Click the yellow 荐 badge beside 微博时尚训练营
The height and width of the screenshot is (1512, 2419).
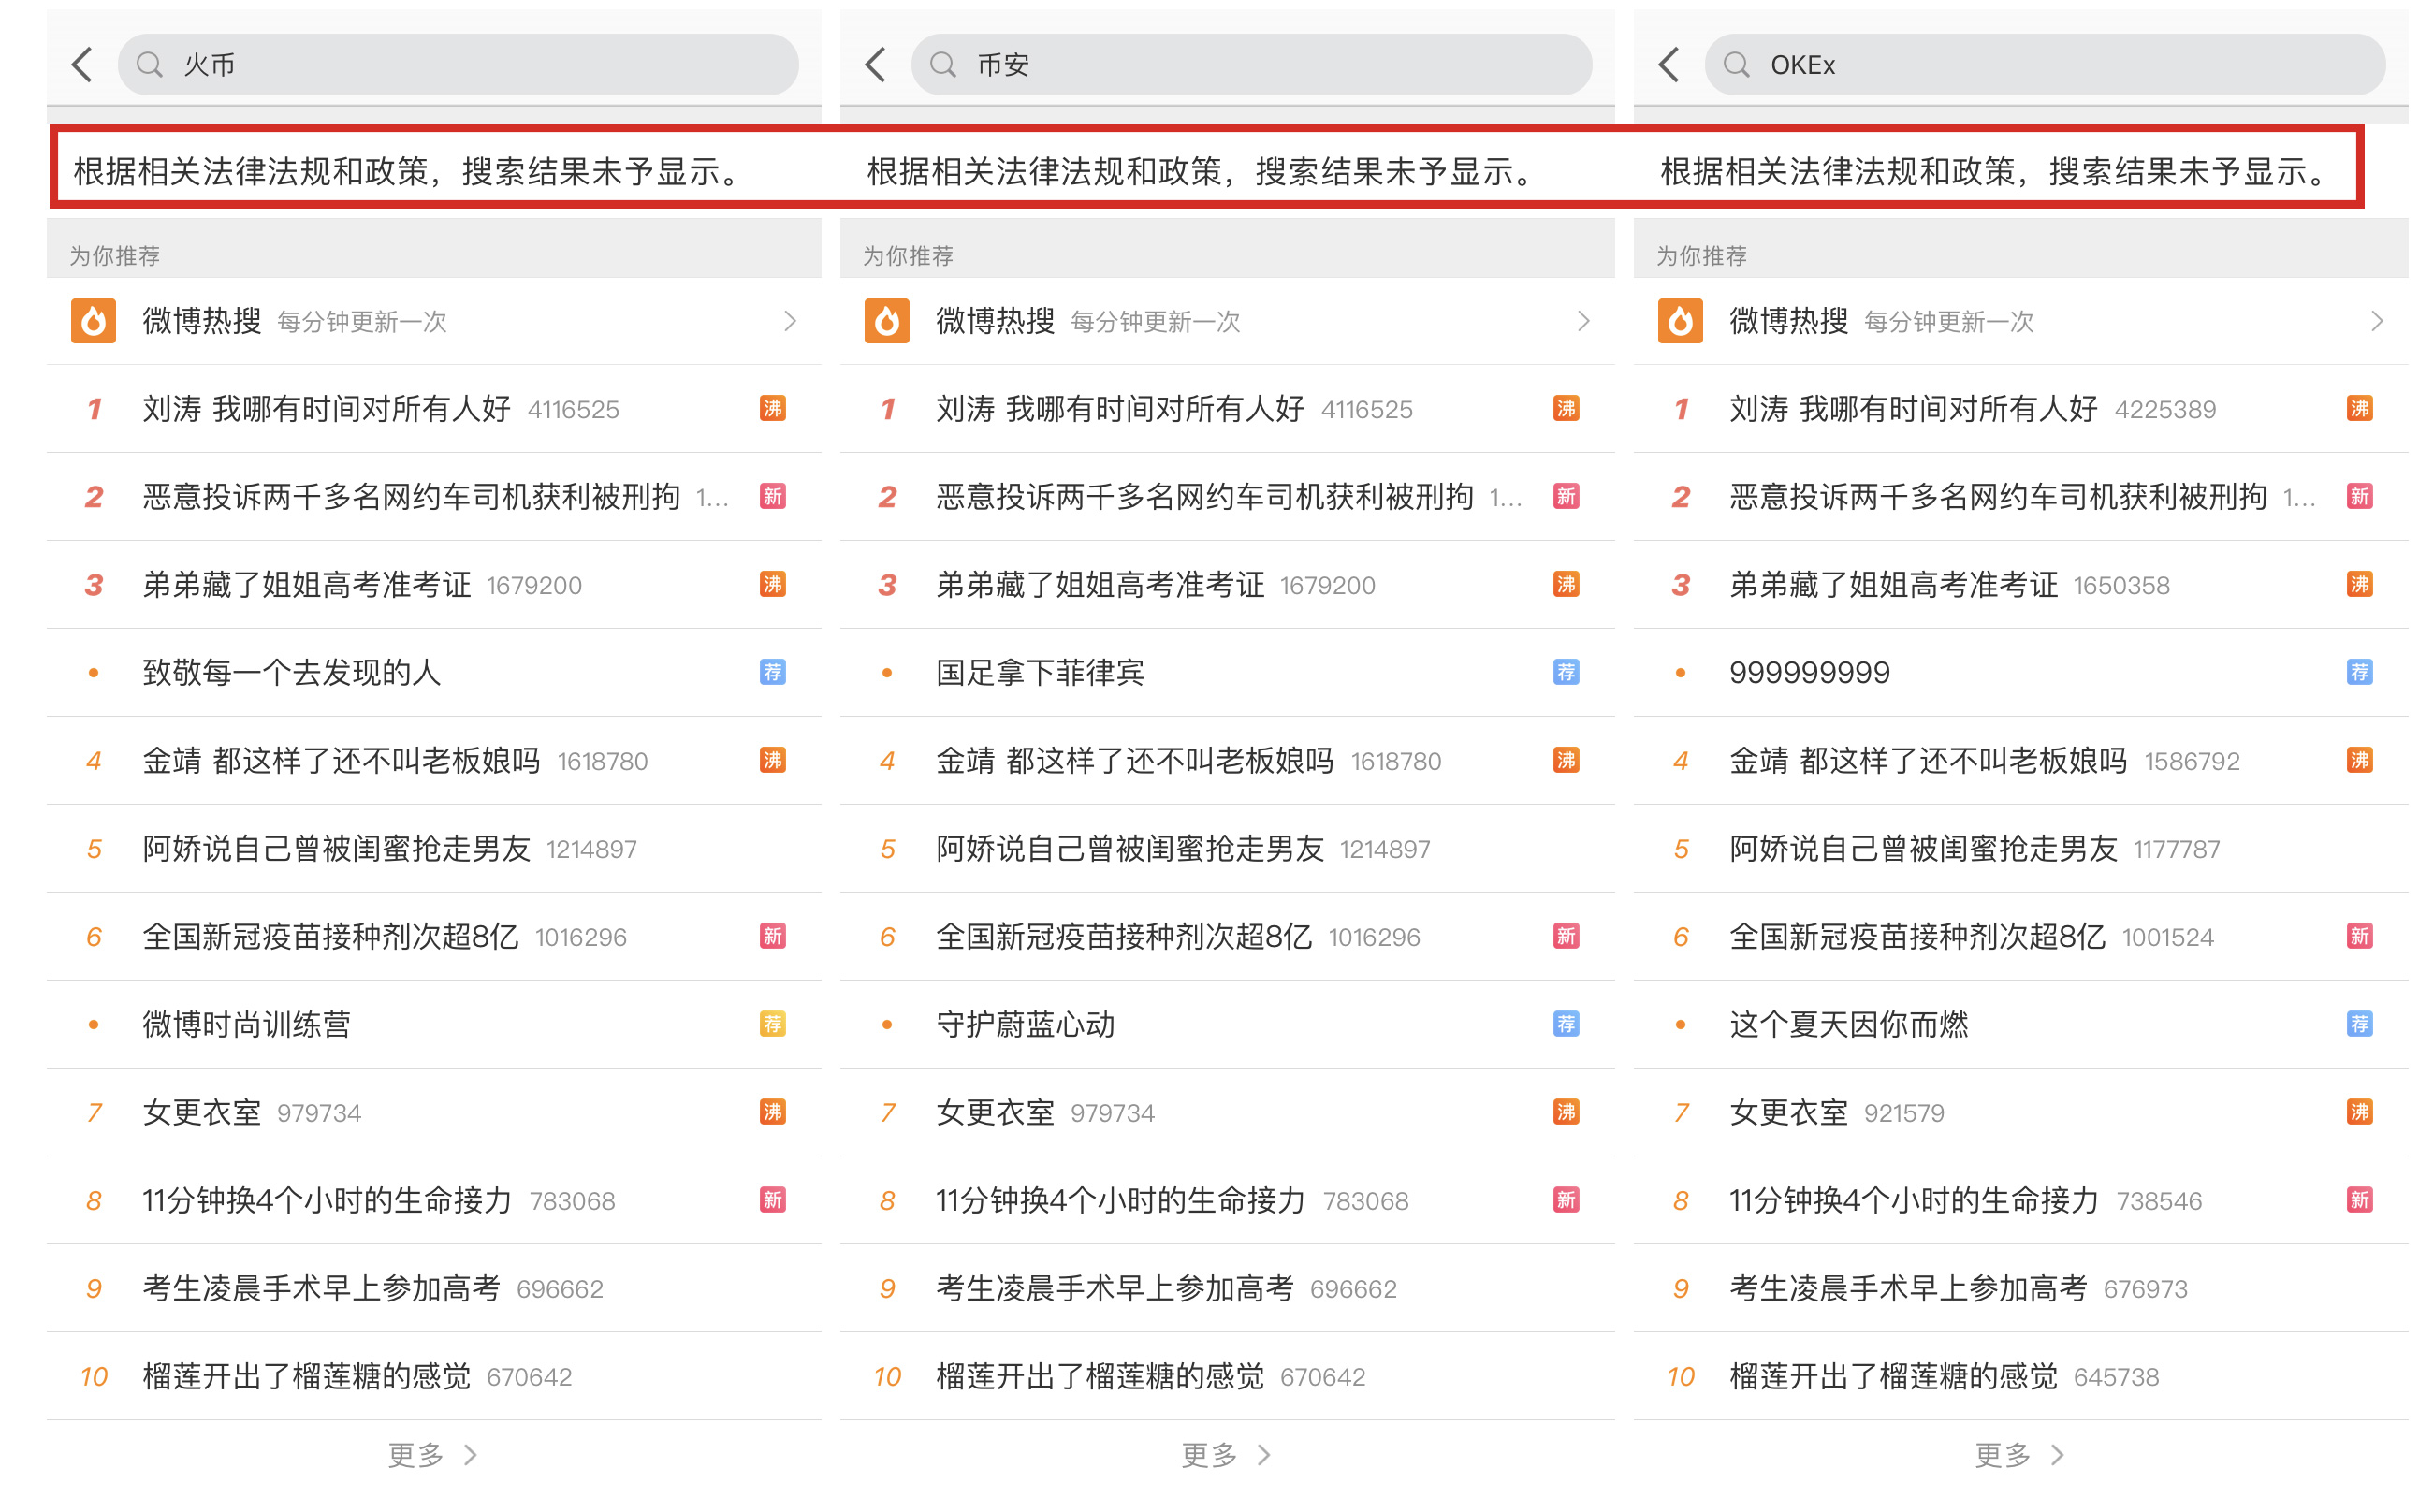(772, 1024)
